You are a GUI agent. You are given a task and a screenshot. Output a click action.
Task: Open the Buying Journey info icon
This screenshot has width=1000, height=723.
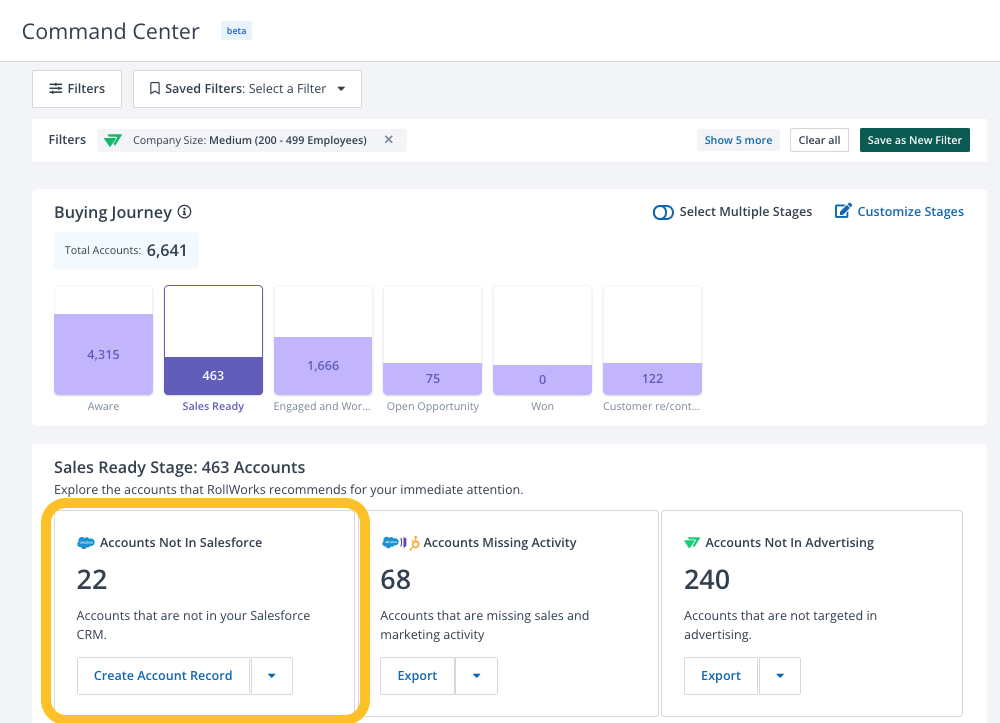tap(184, 212)
